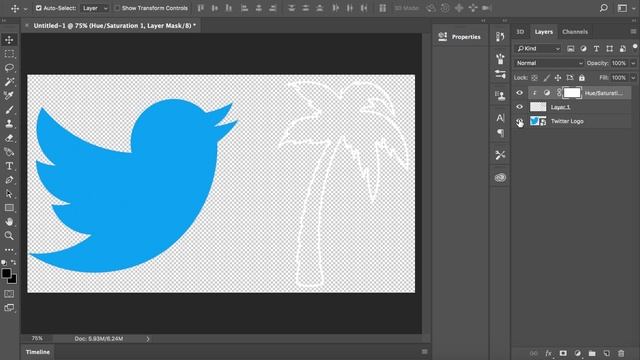The height and width of the screenshot is (360, 640).
Task: Switch to the Layers tab
Action: click(544, 32)
